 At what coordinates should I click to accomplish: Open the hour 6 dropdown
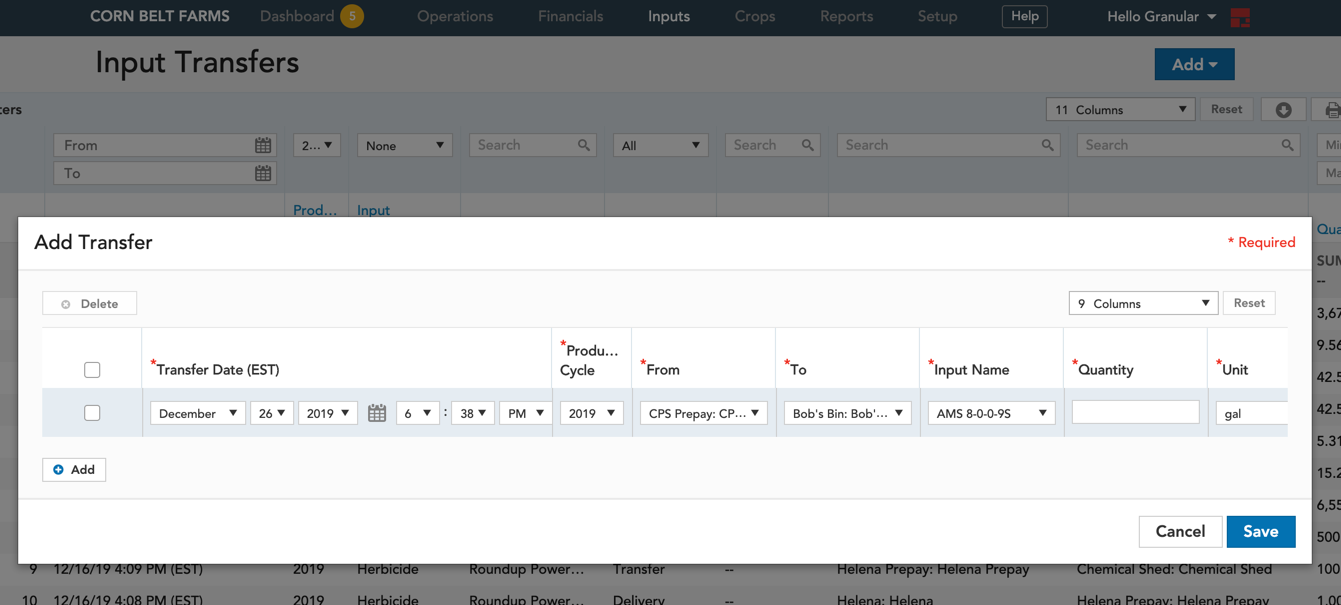pyautogui.click(x=418, y=413)
